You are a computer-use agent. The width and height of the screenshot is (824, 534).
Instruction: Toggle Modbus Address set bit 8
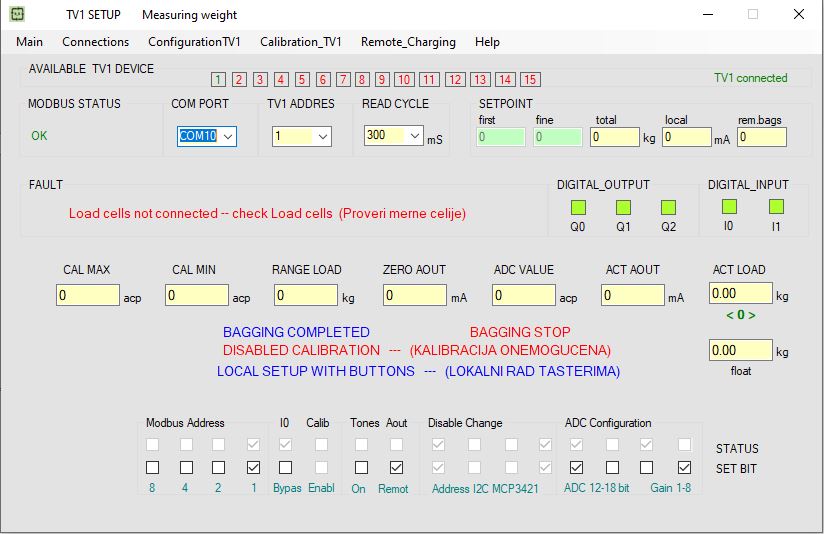point(152,467)
